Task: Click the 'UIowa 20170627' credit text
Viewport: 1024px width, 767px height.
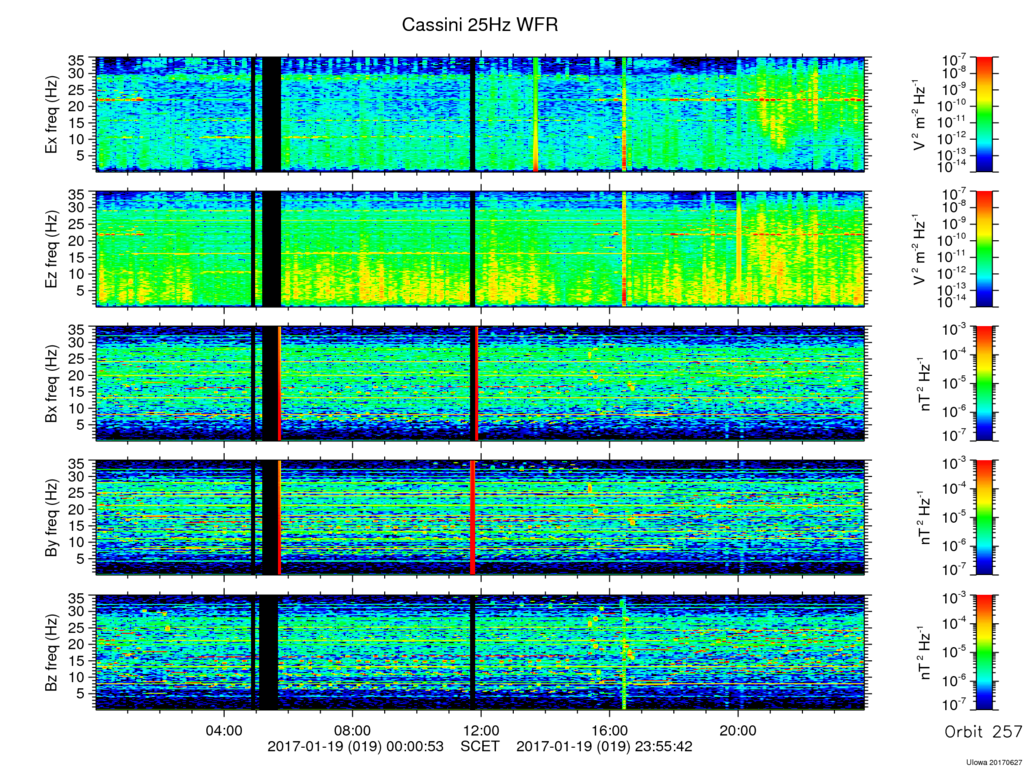Action: pyautogui.click(x=992, y=762)
